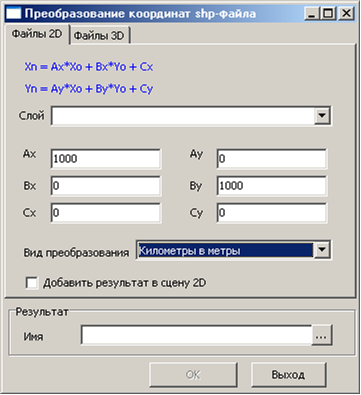Click the Yn formula text
Screen dimensions: 361x395
coord(89,89)
